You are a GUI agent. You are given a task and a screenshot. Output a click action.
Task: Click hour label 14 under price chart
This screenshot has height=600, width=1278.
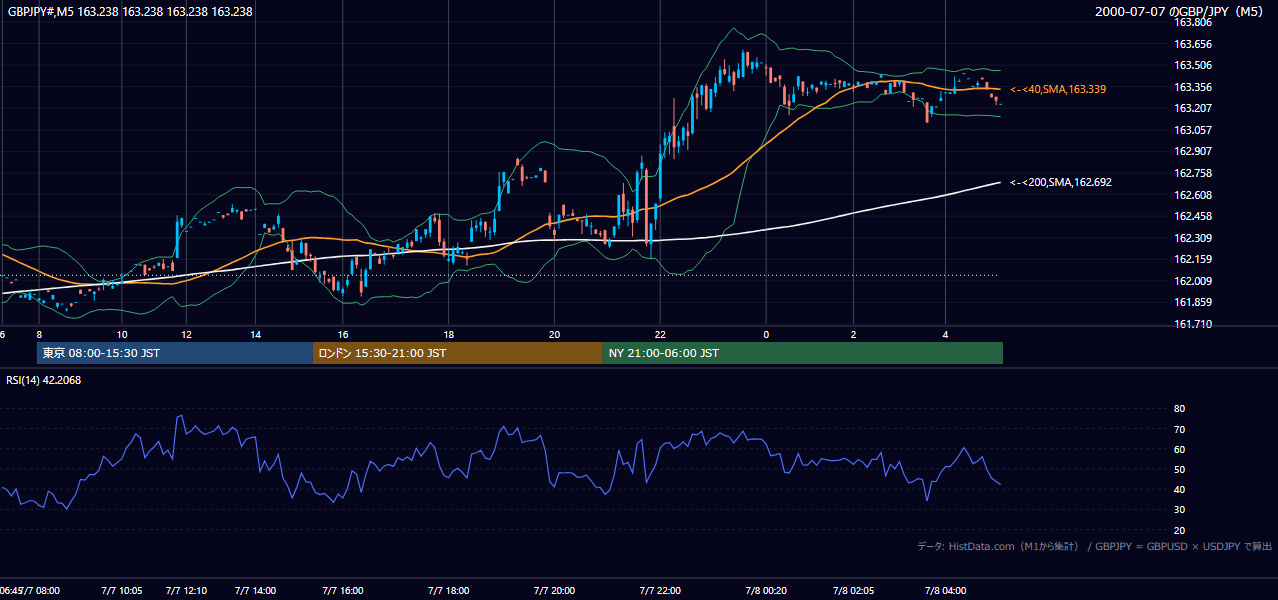click(x=255, y=334)
